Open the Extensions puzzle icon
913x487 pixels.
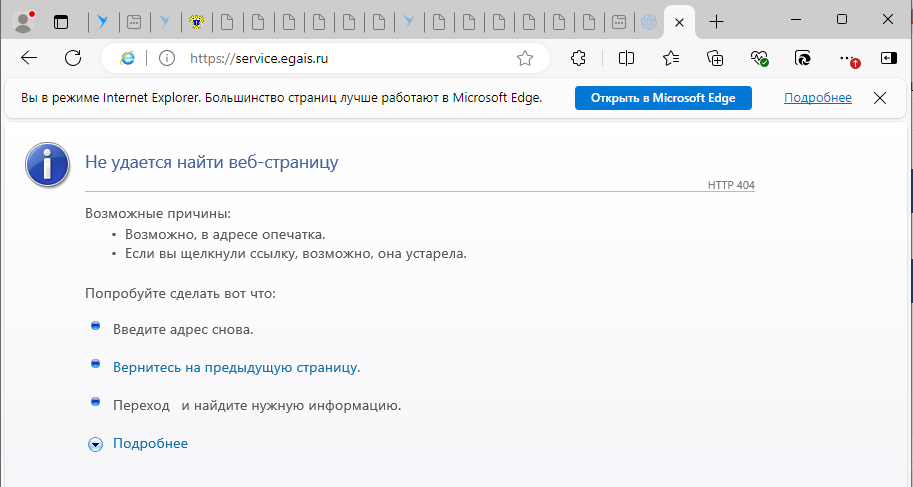tap(578, 58)
